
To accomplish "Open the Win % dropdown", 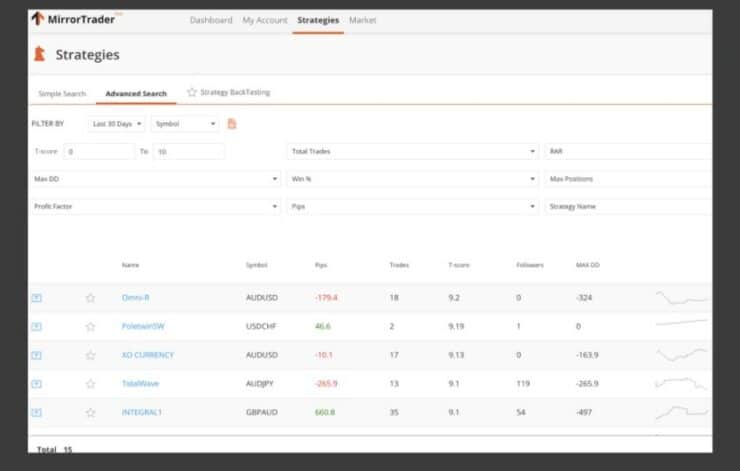I will coord(412,179).
